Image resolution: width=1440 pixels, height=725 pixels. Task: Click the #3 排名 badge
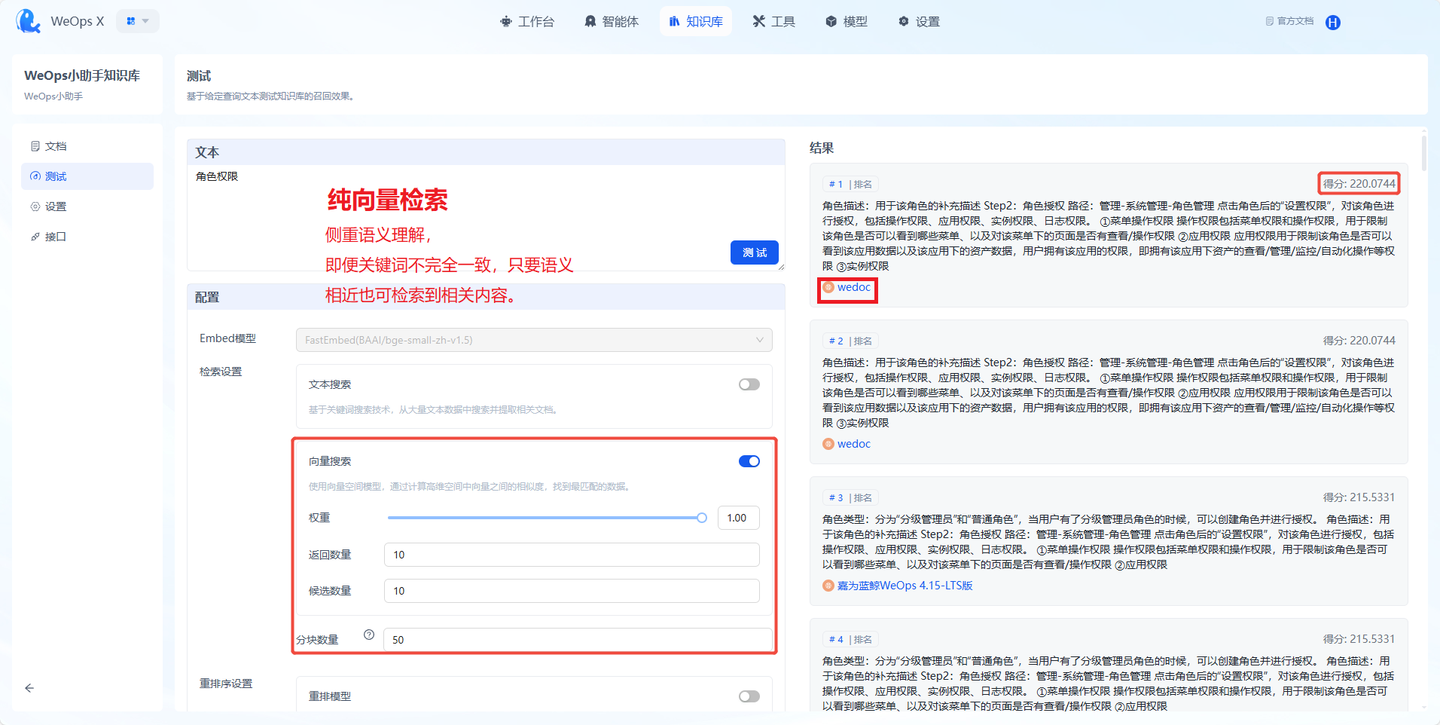(850, 497)
